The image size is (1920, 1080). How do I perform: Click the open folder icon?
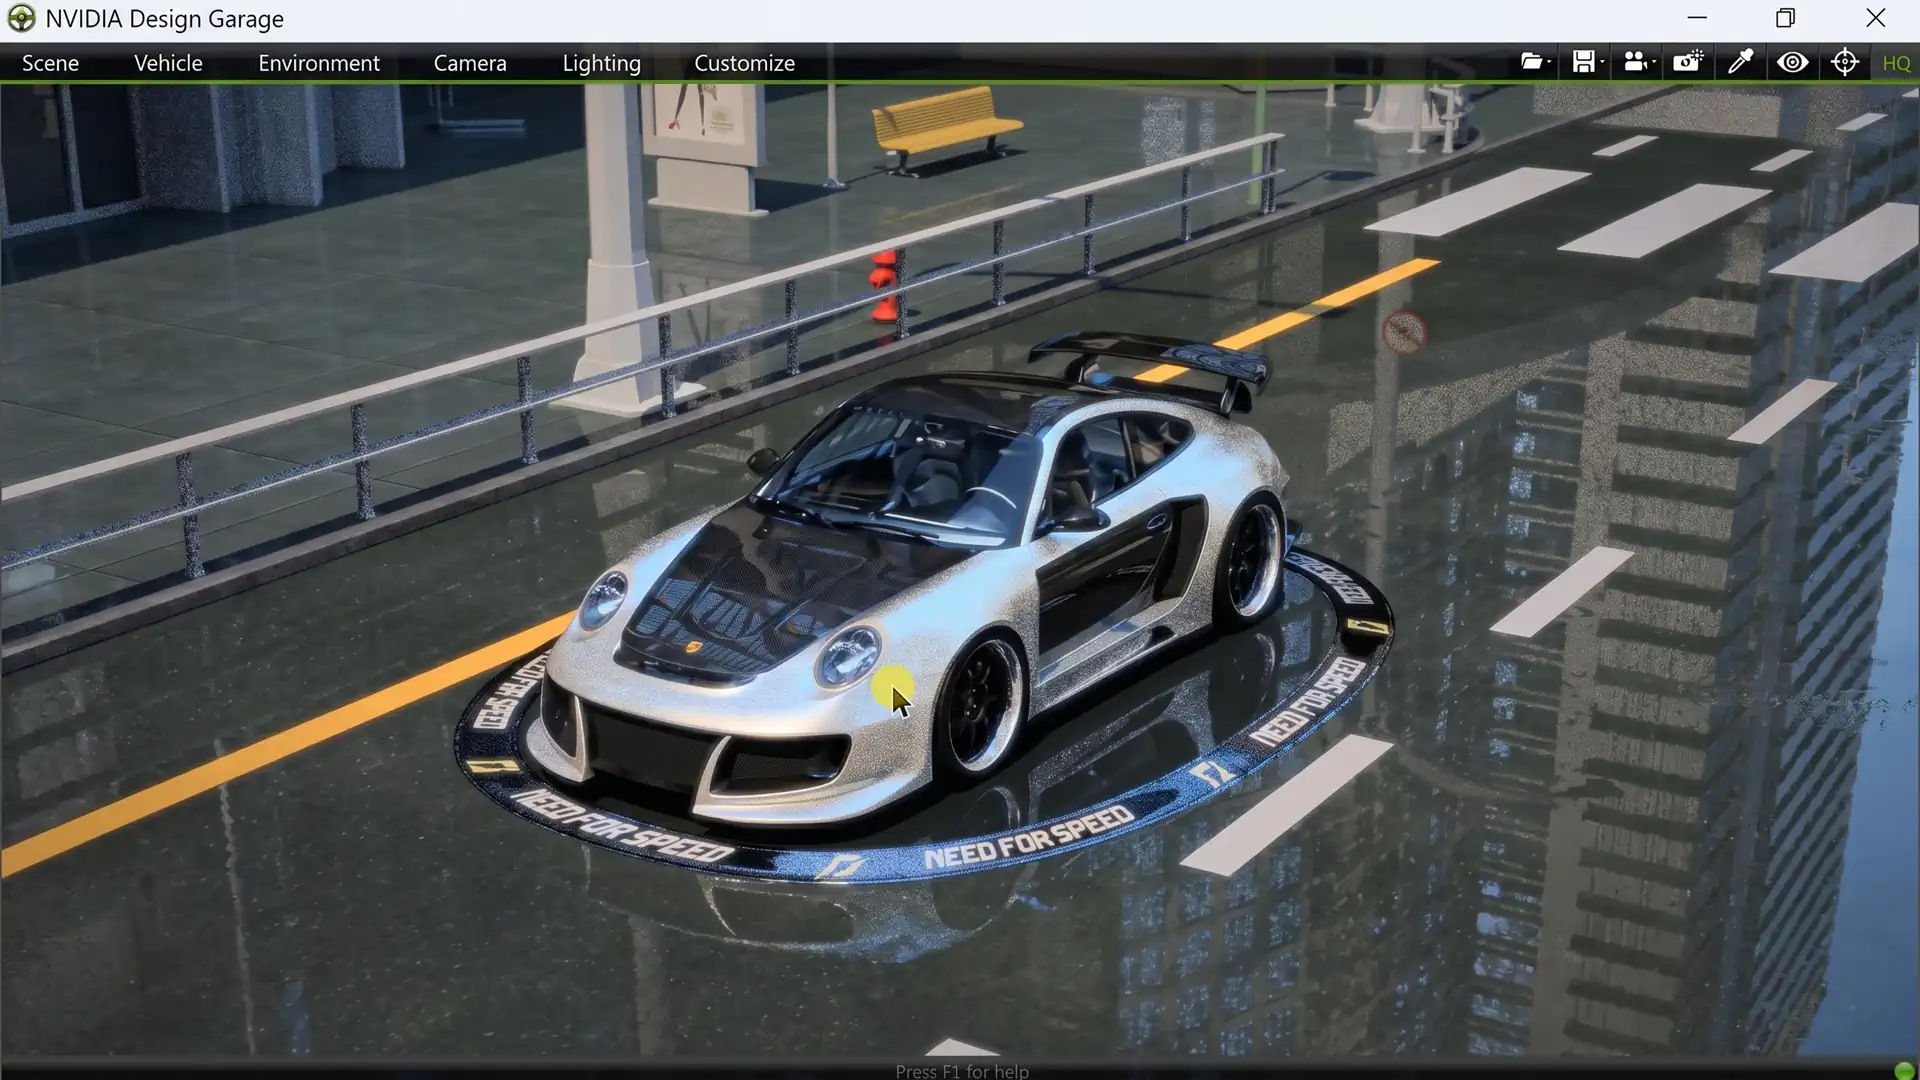pos(1530,62)
